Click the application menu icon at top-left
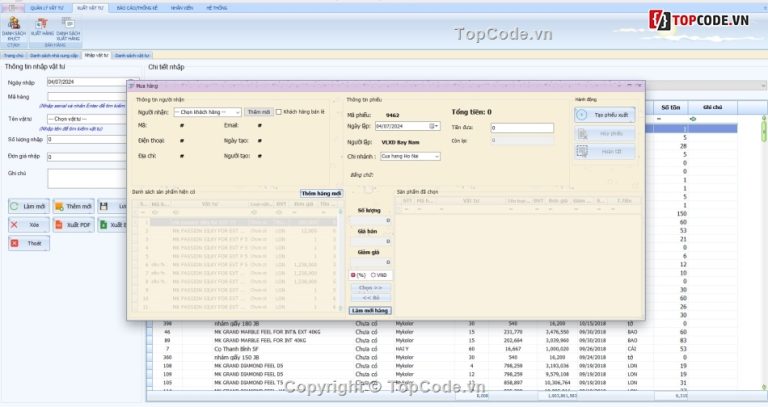The image size is (768, 407). pyautogui.click(x=12, y=8)
